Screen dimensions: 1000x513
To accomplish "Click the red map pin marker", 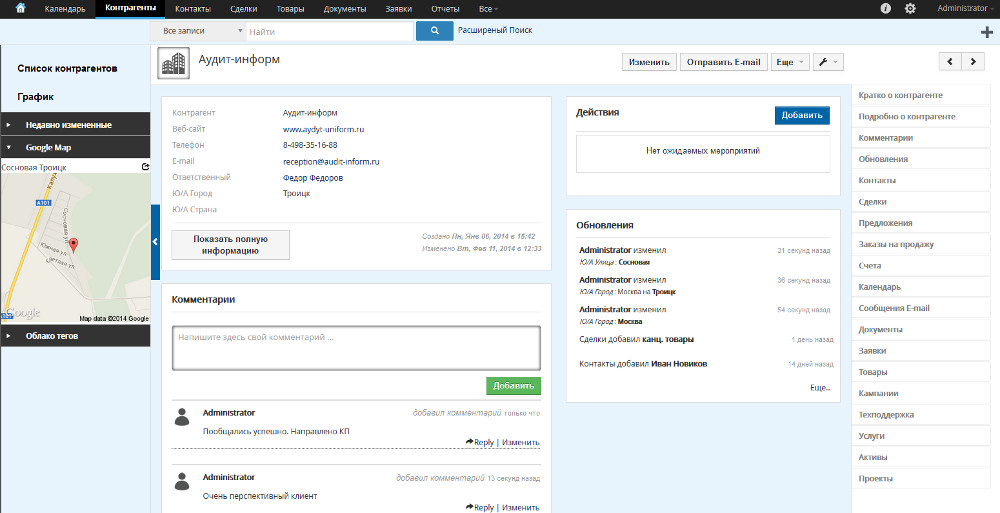I will click(x=73, y=245).
